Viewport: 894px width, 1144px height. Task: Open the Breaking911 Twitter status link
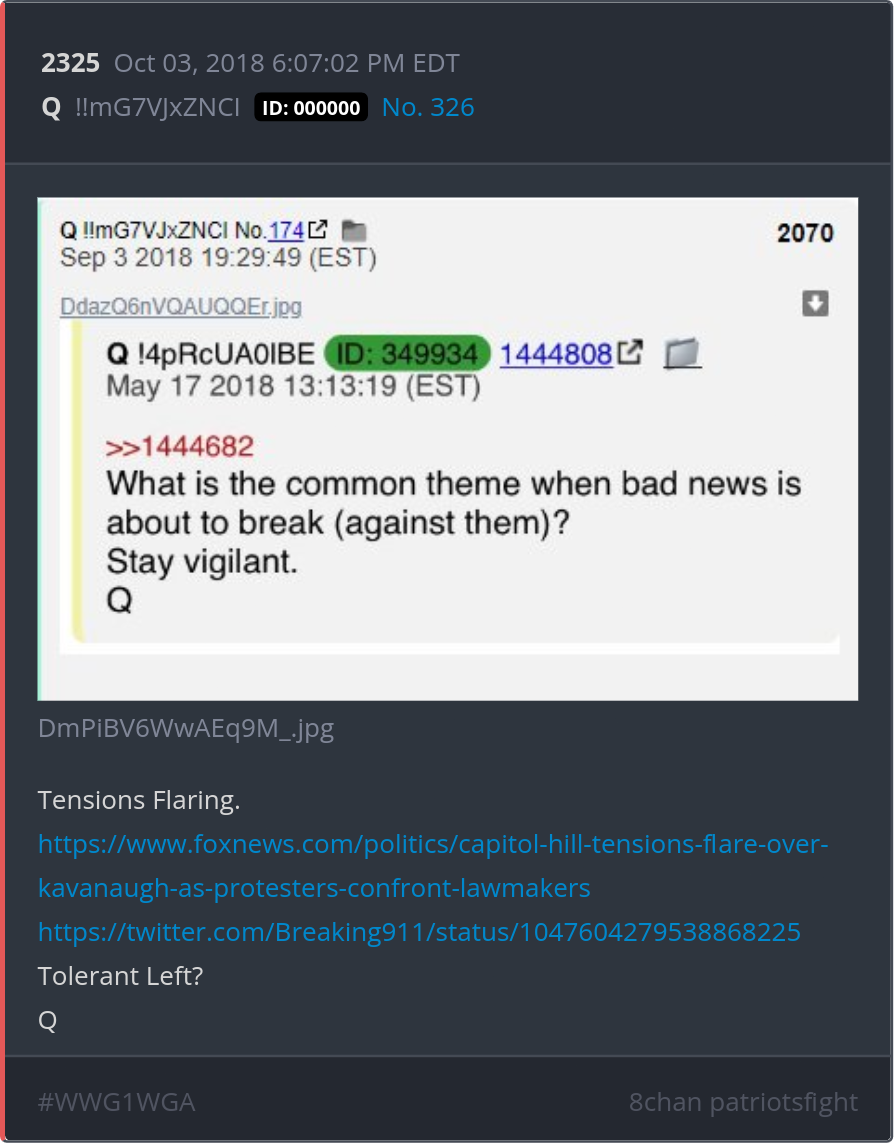[x=420, y=932]
